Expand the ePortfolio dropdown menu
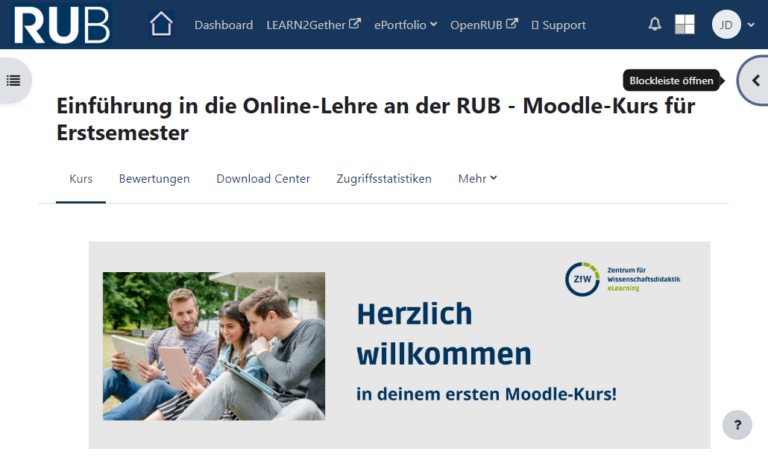Screen dimensions: 768x463 [406, 25]
